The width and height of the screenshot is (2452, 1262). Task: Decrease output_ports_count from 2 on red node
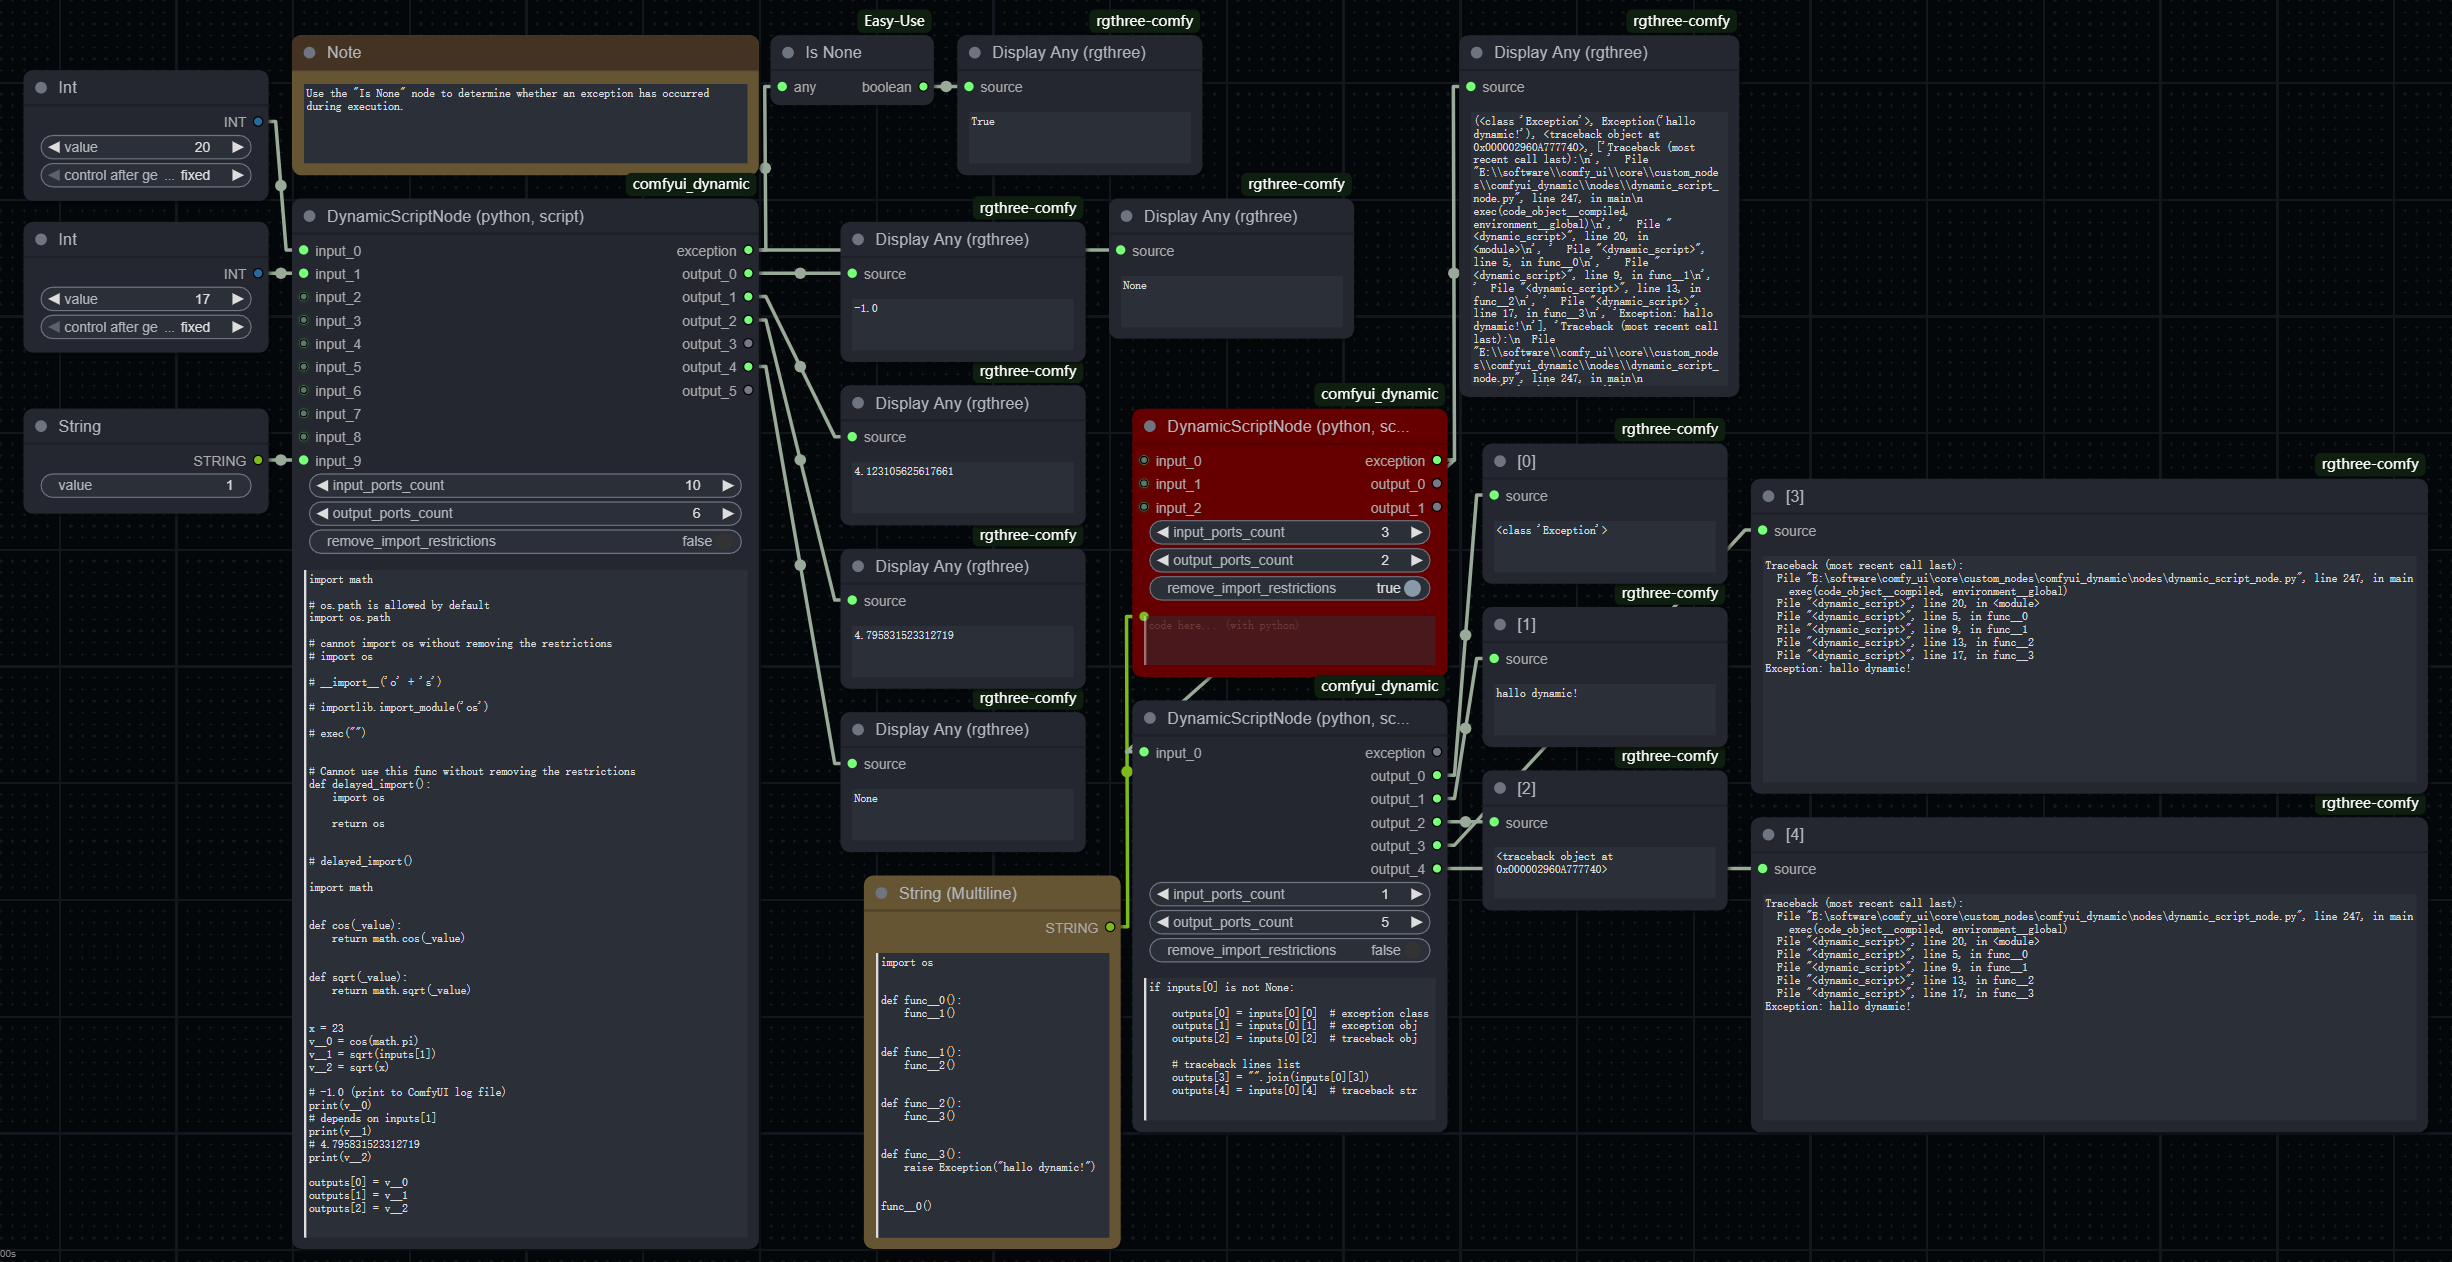pos(1163,560)
